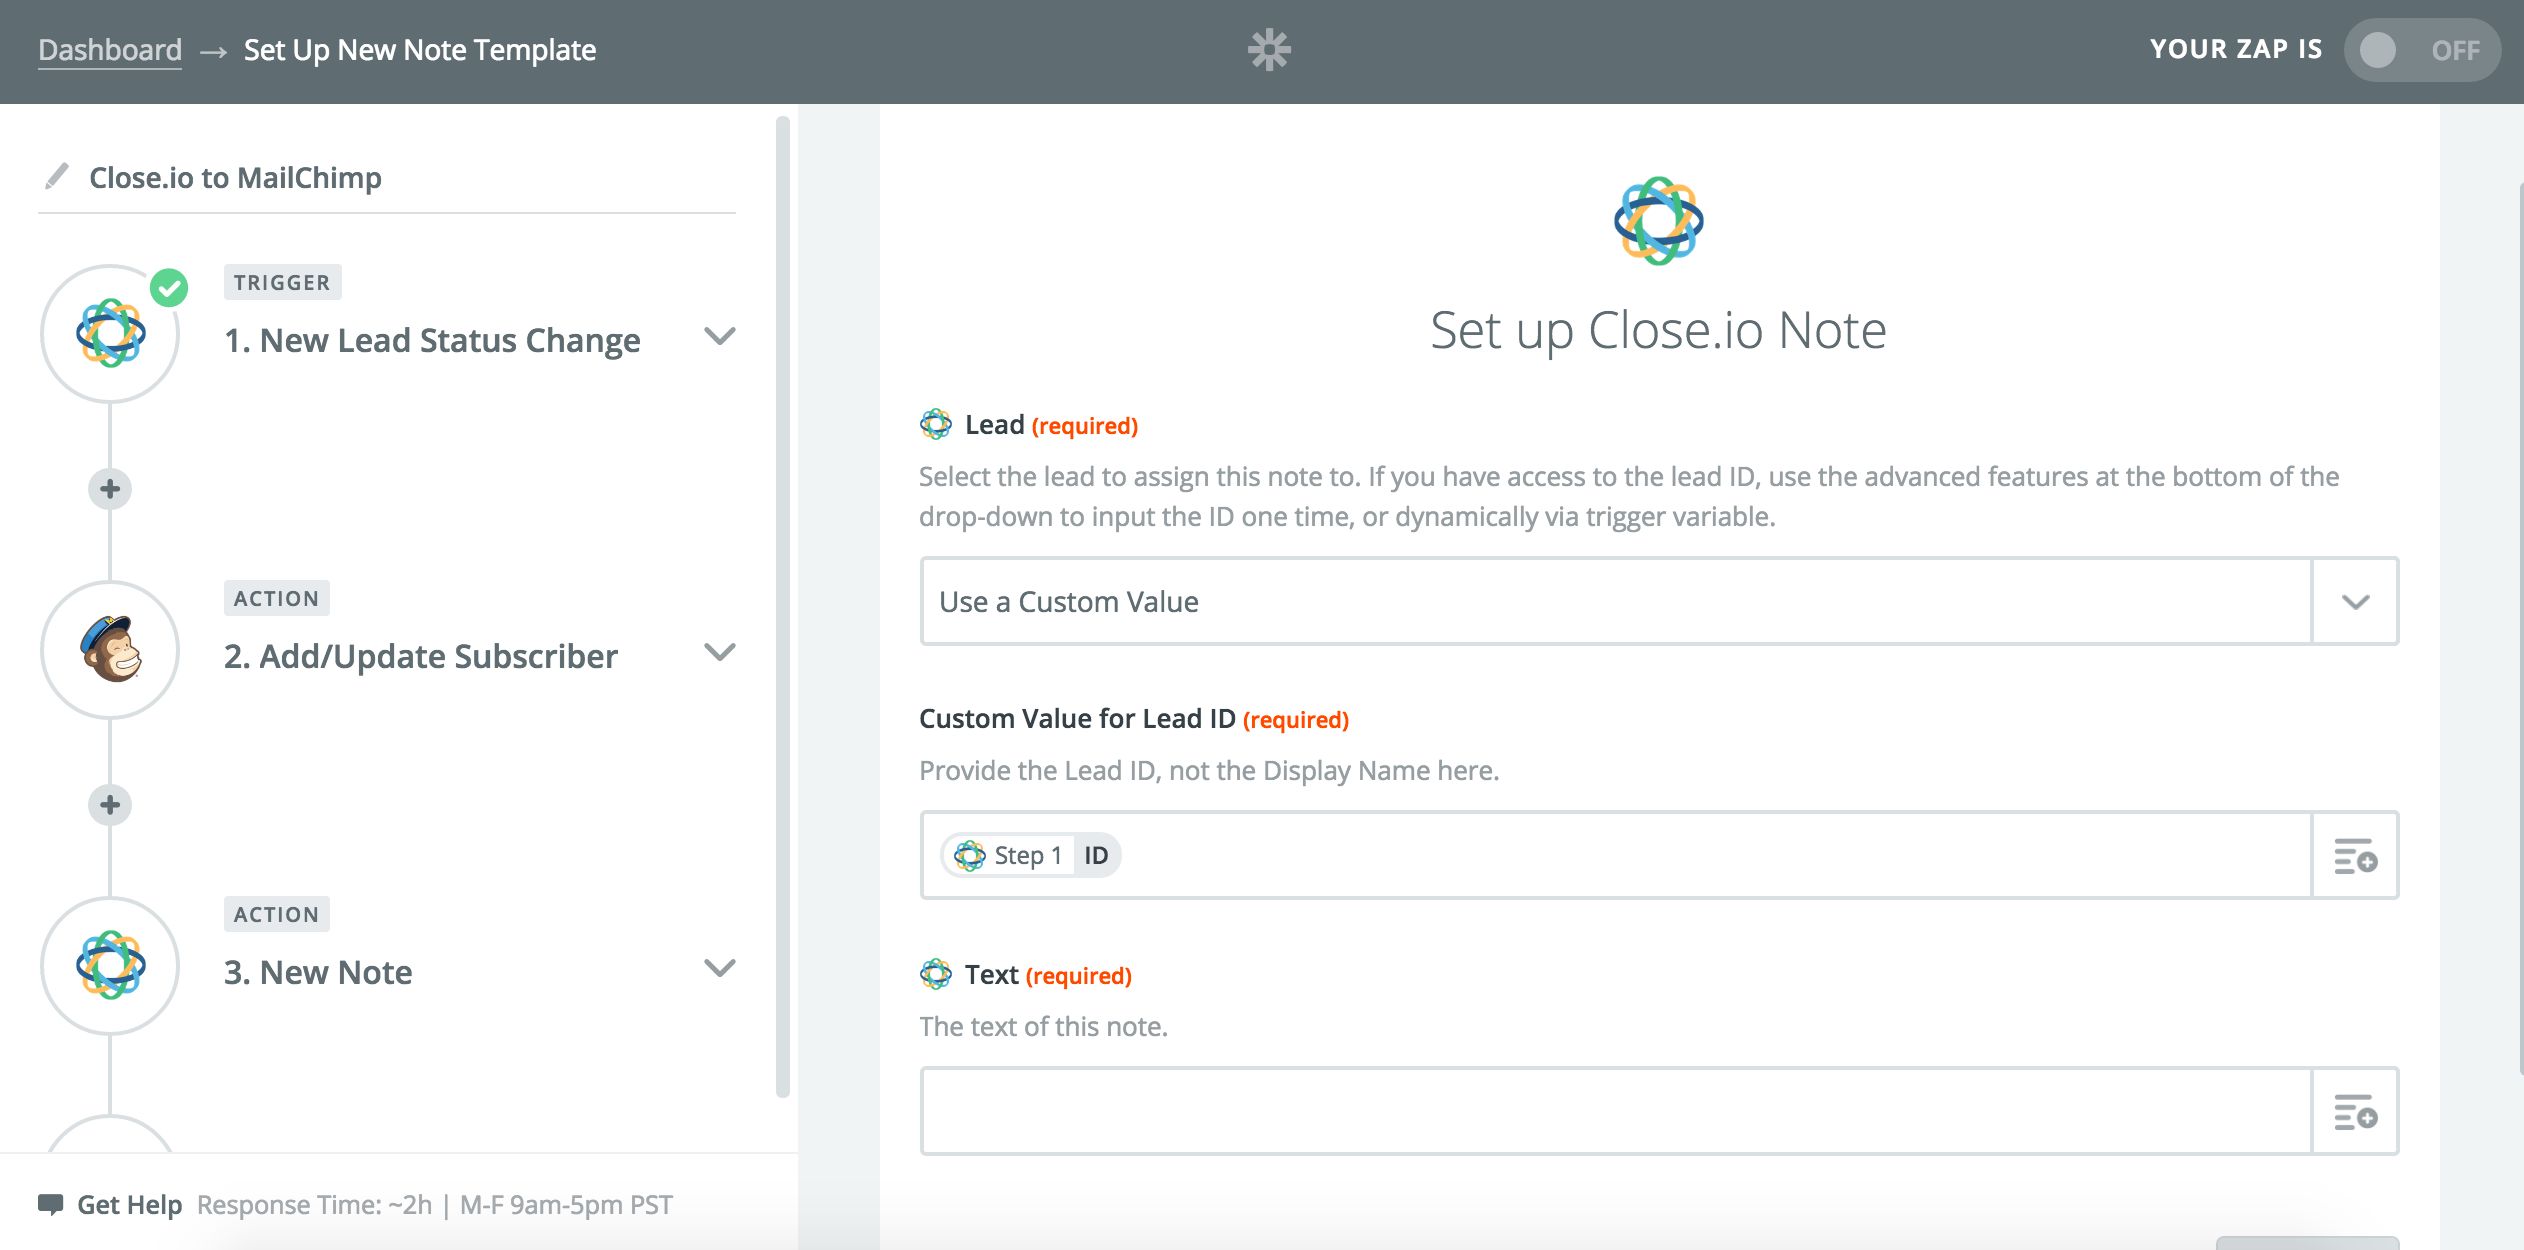Click TRIGGER label badge
The image size is (2524, 1250).
pyautogui.click(x=282, y=282)
